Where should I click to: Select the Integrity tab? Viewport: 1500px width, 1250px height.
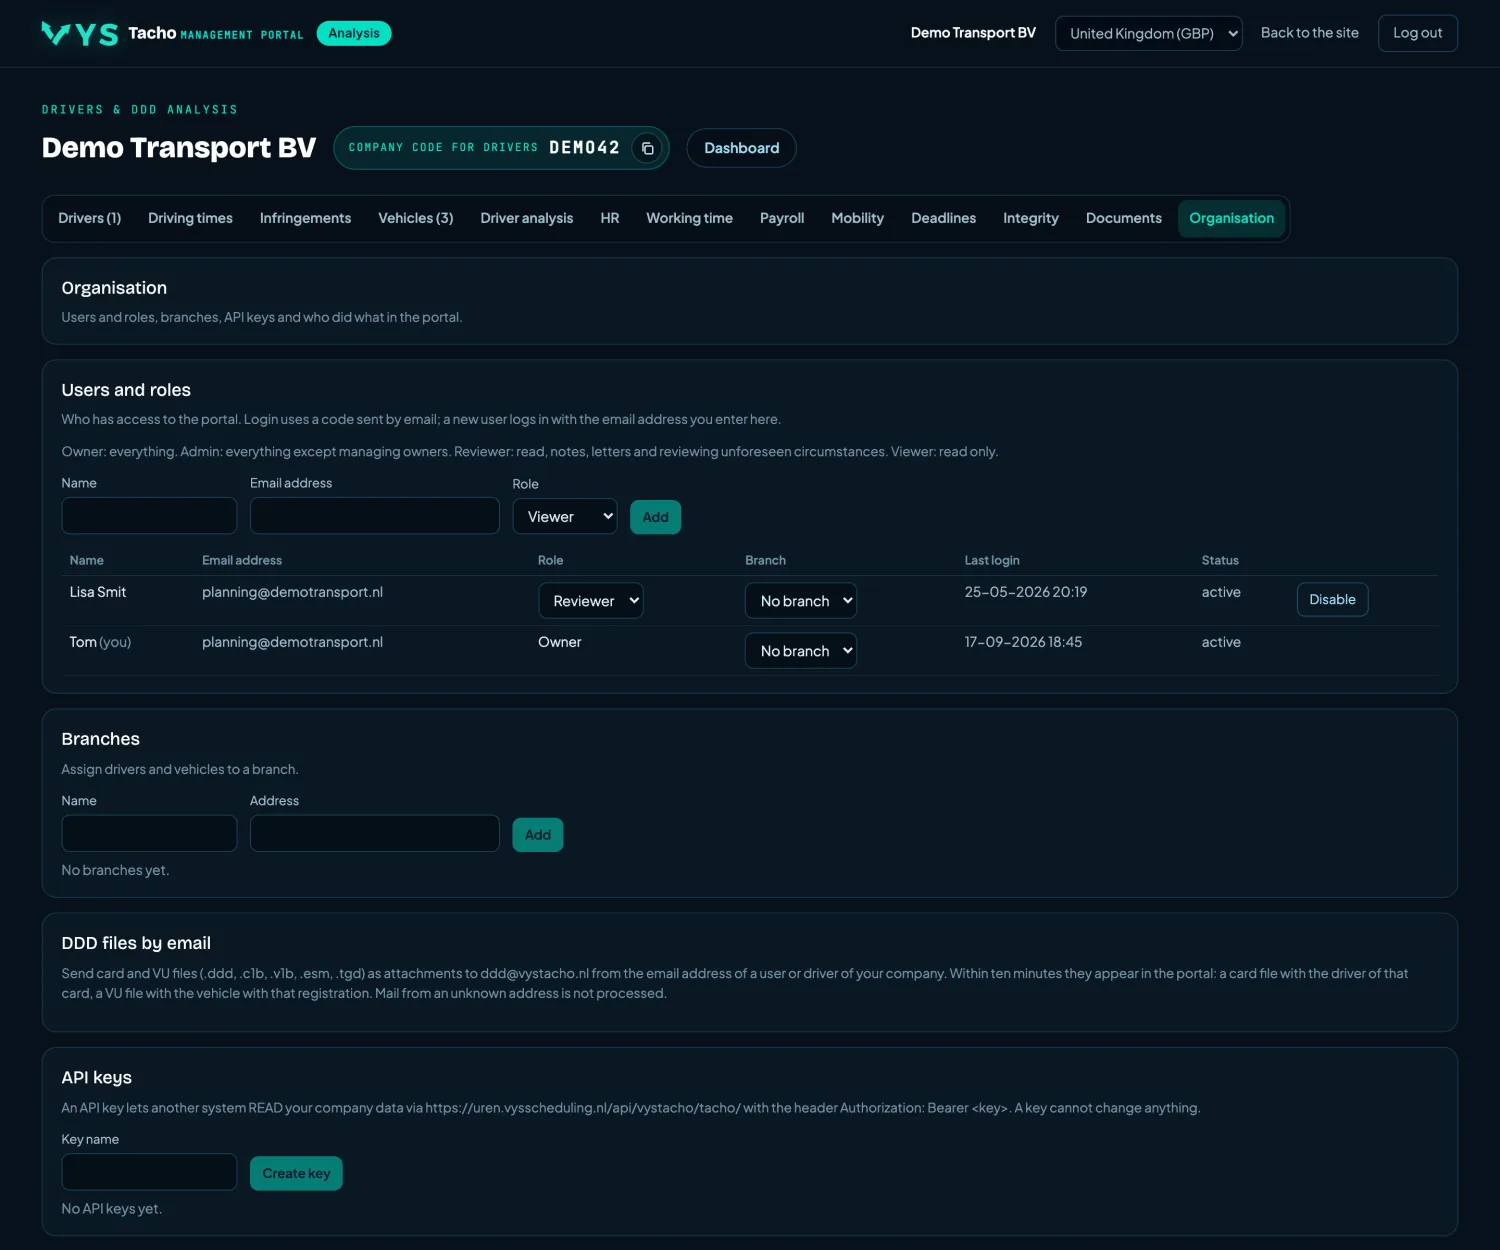pyautogui.click(x=1031, y=218)
